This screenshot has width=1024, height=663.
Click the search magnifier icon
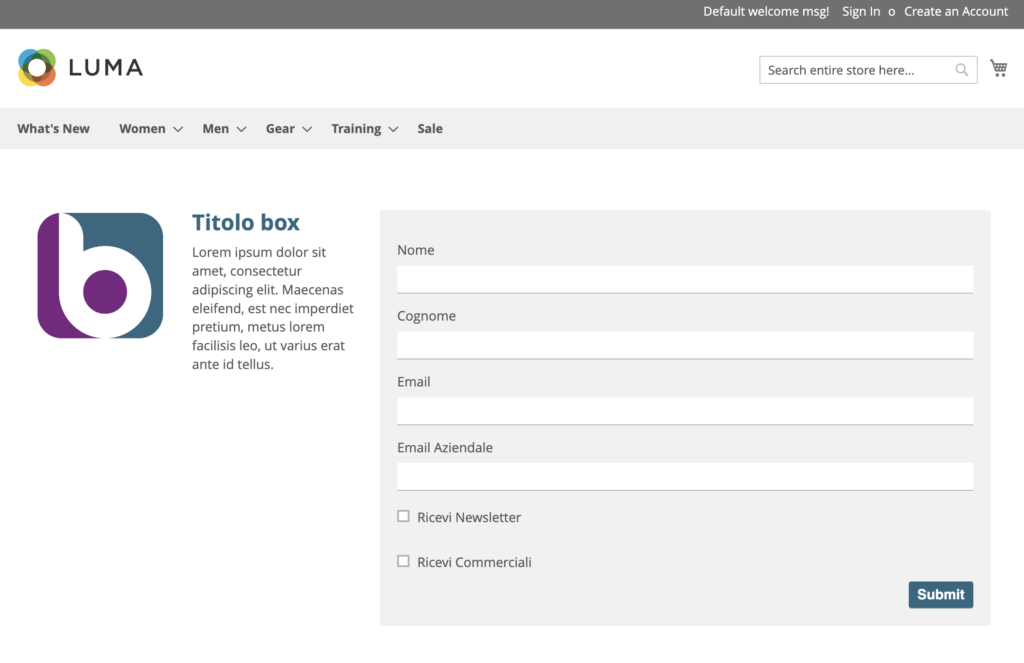(x=961, y=70)
